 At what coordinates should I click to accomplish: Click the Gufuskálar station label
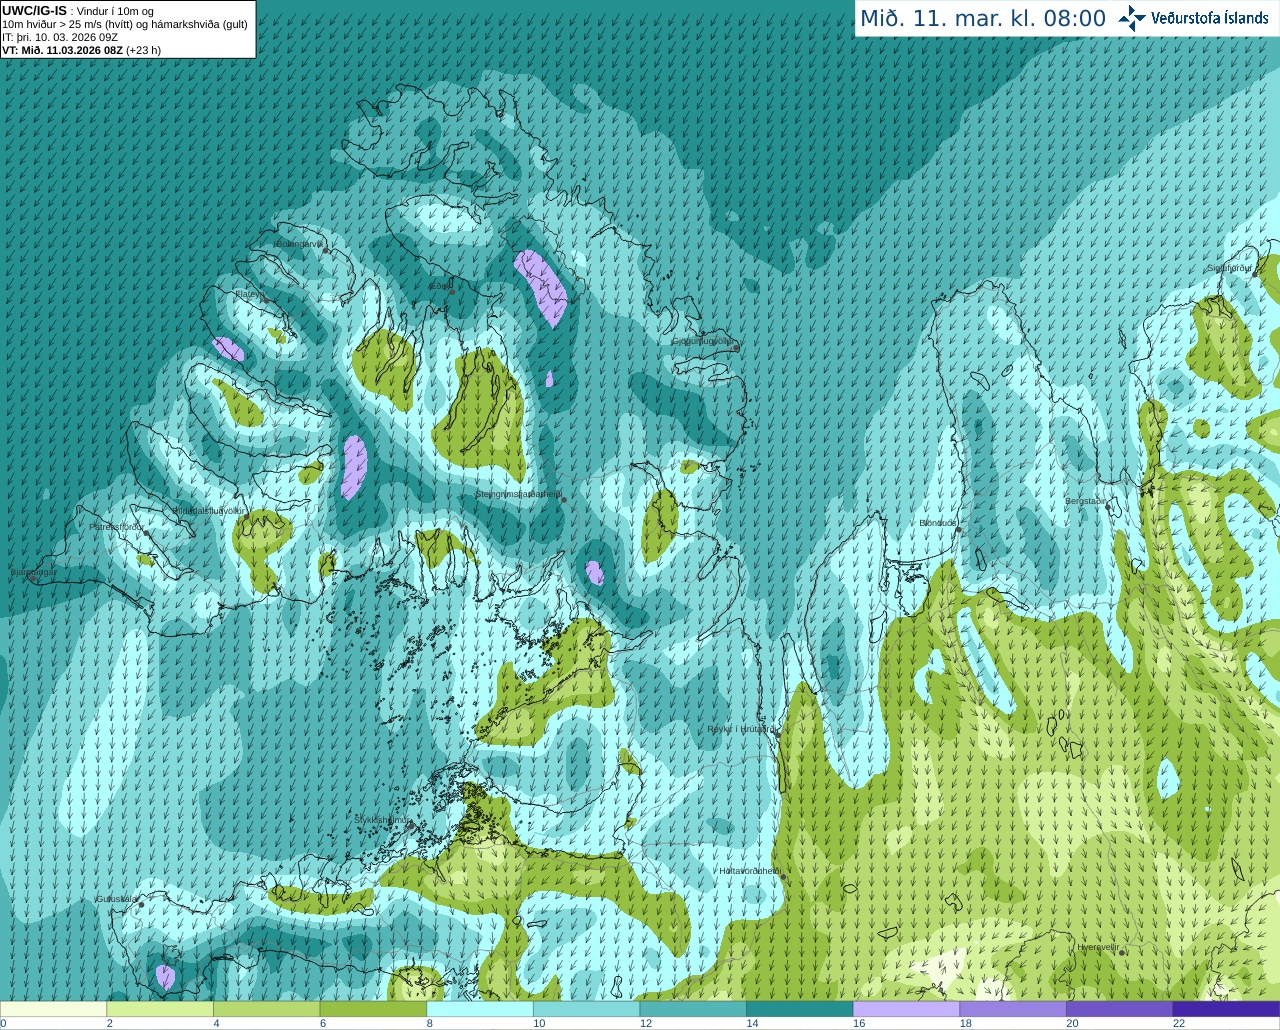click(117, 899)
